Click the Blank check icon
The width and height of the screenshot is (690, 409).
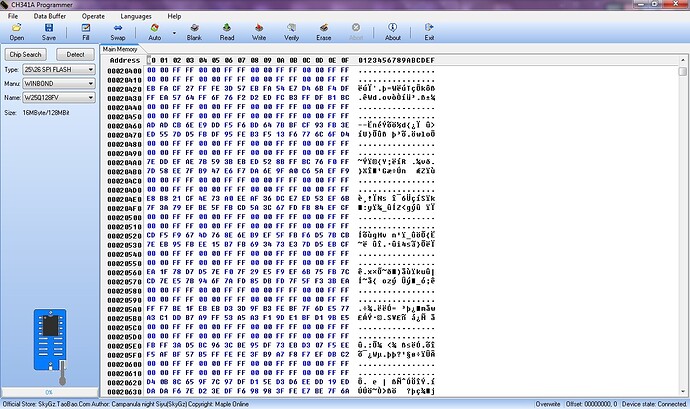195,30
